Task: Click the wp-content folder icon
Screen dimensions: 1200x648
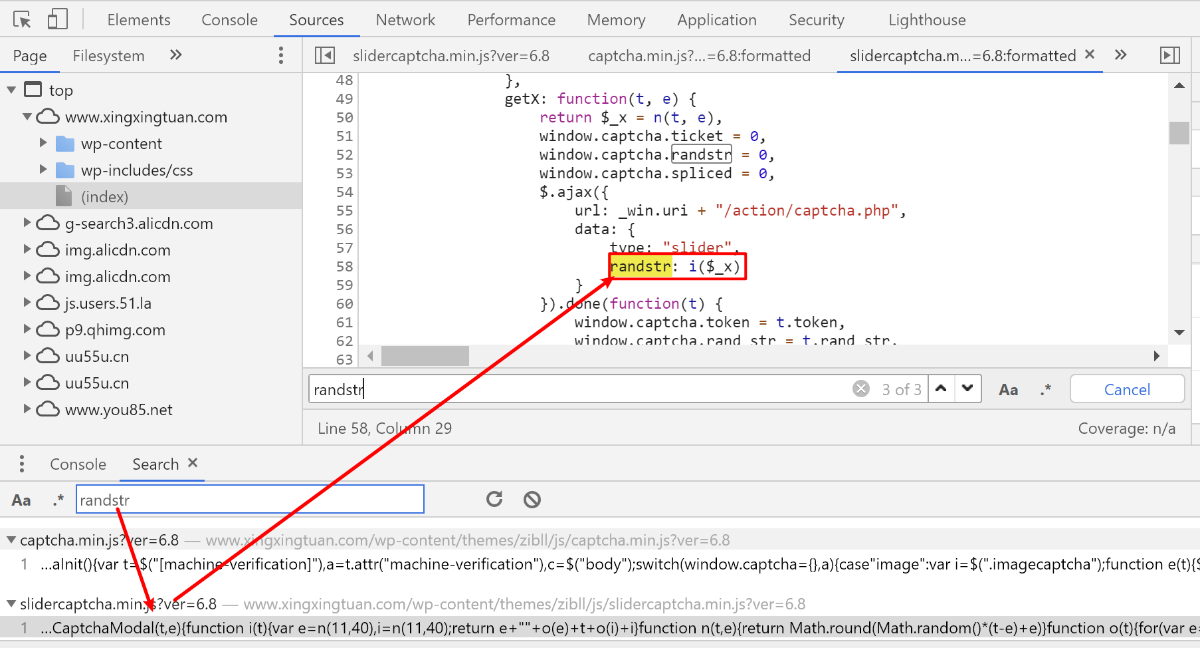Action: 65,143
